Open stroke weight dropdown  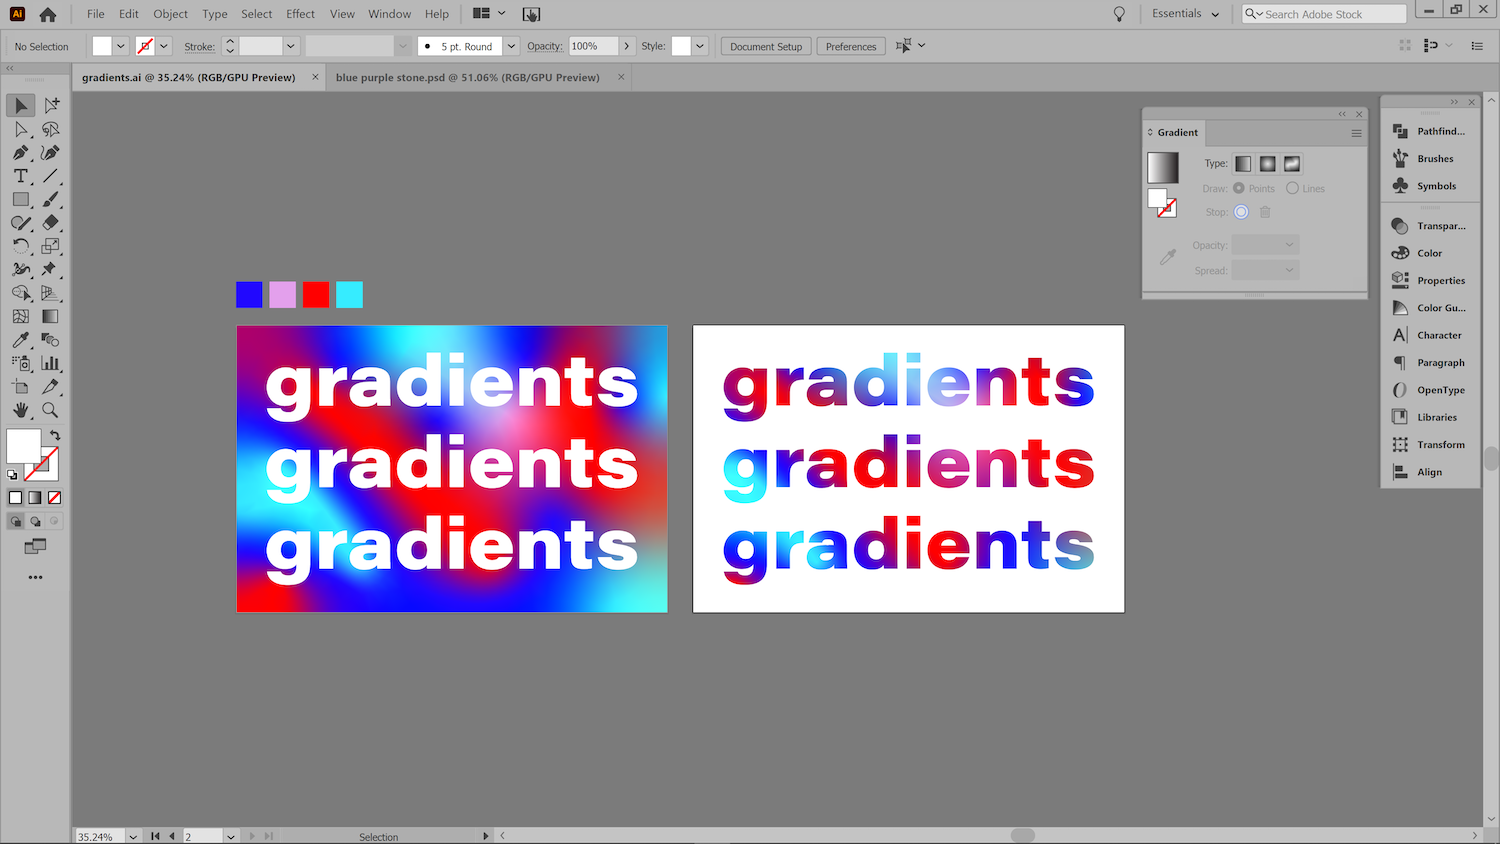(x=291, y=46)
